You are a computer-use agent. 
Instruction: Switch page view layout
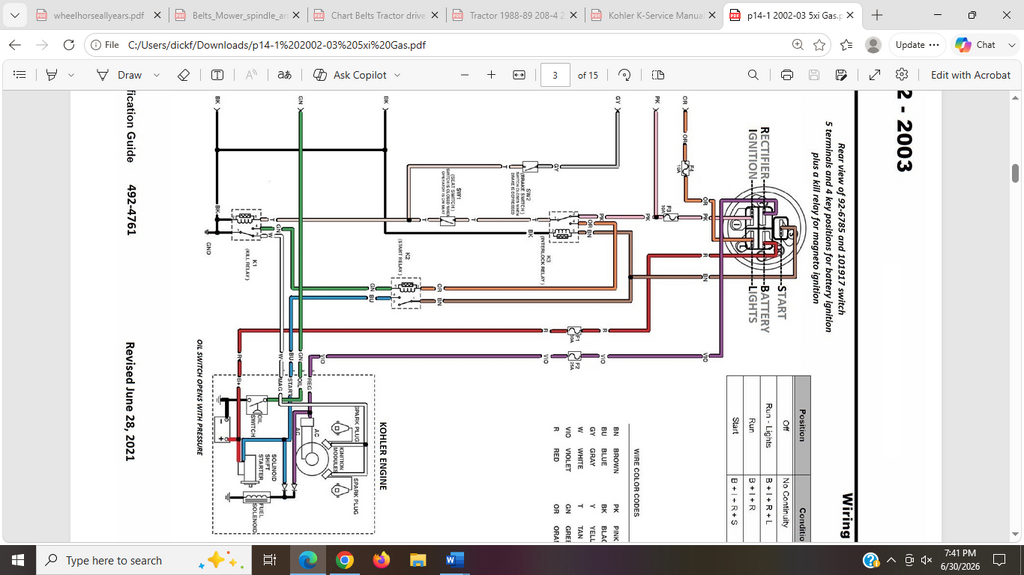[x=658, y=75]
